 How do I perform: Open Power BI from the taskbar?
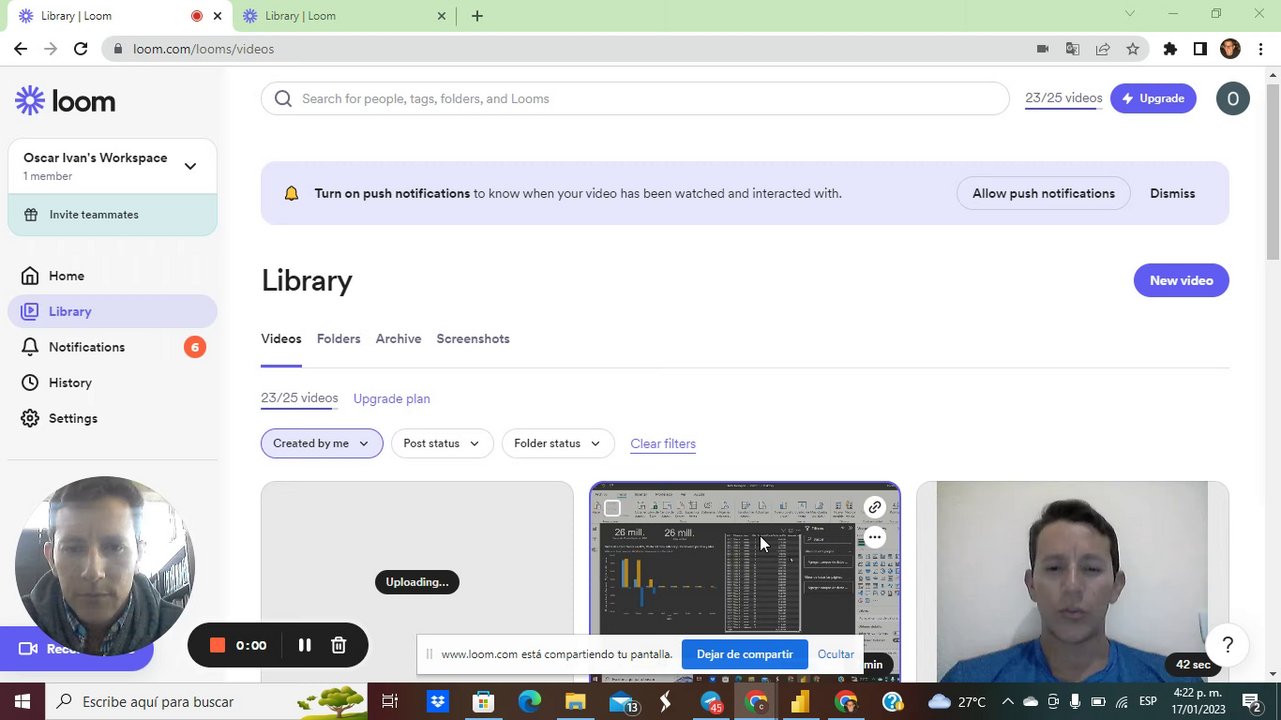click(799, 701)
